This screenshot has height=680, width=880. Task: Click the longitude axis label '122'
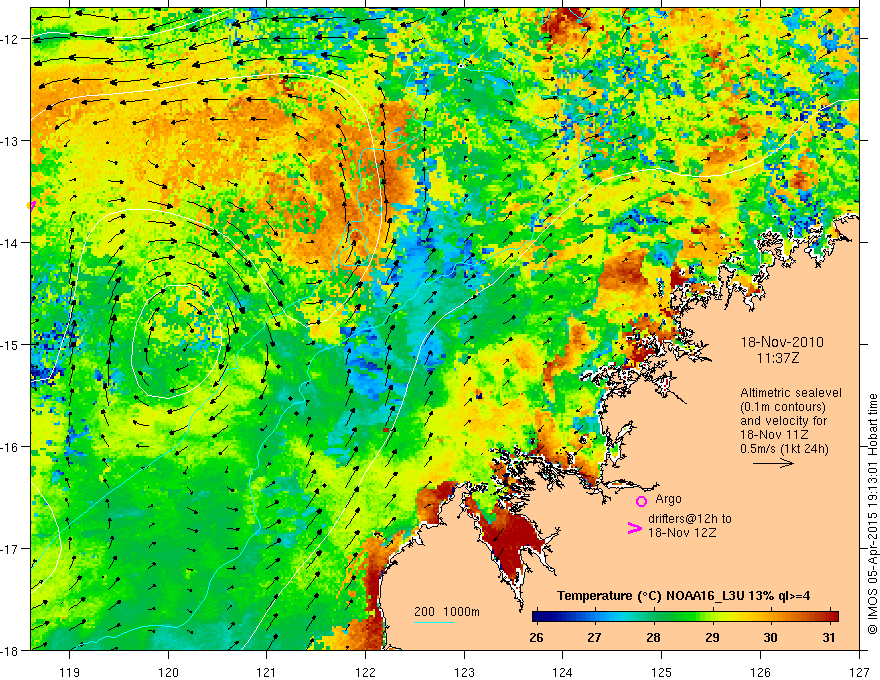click(x=365, y=672)
